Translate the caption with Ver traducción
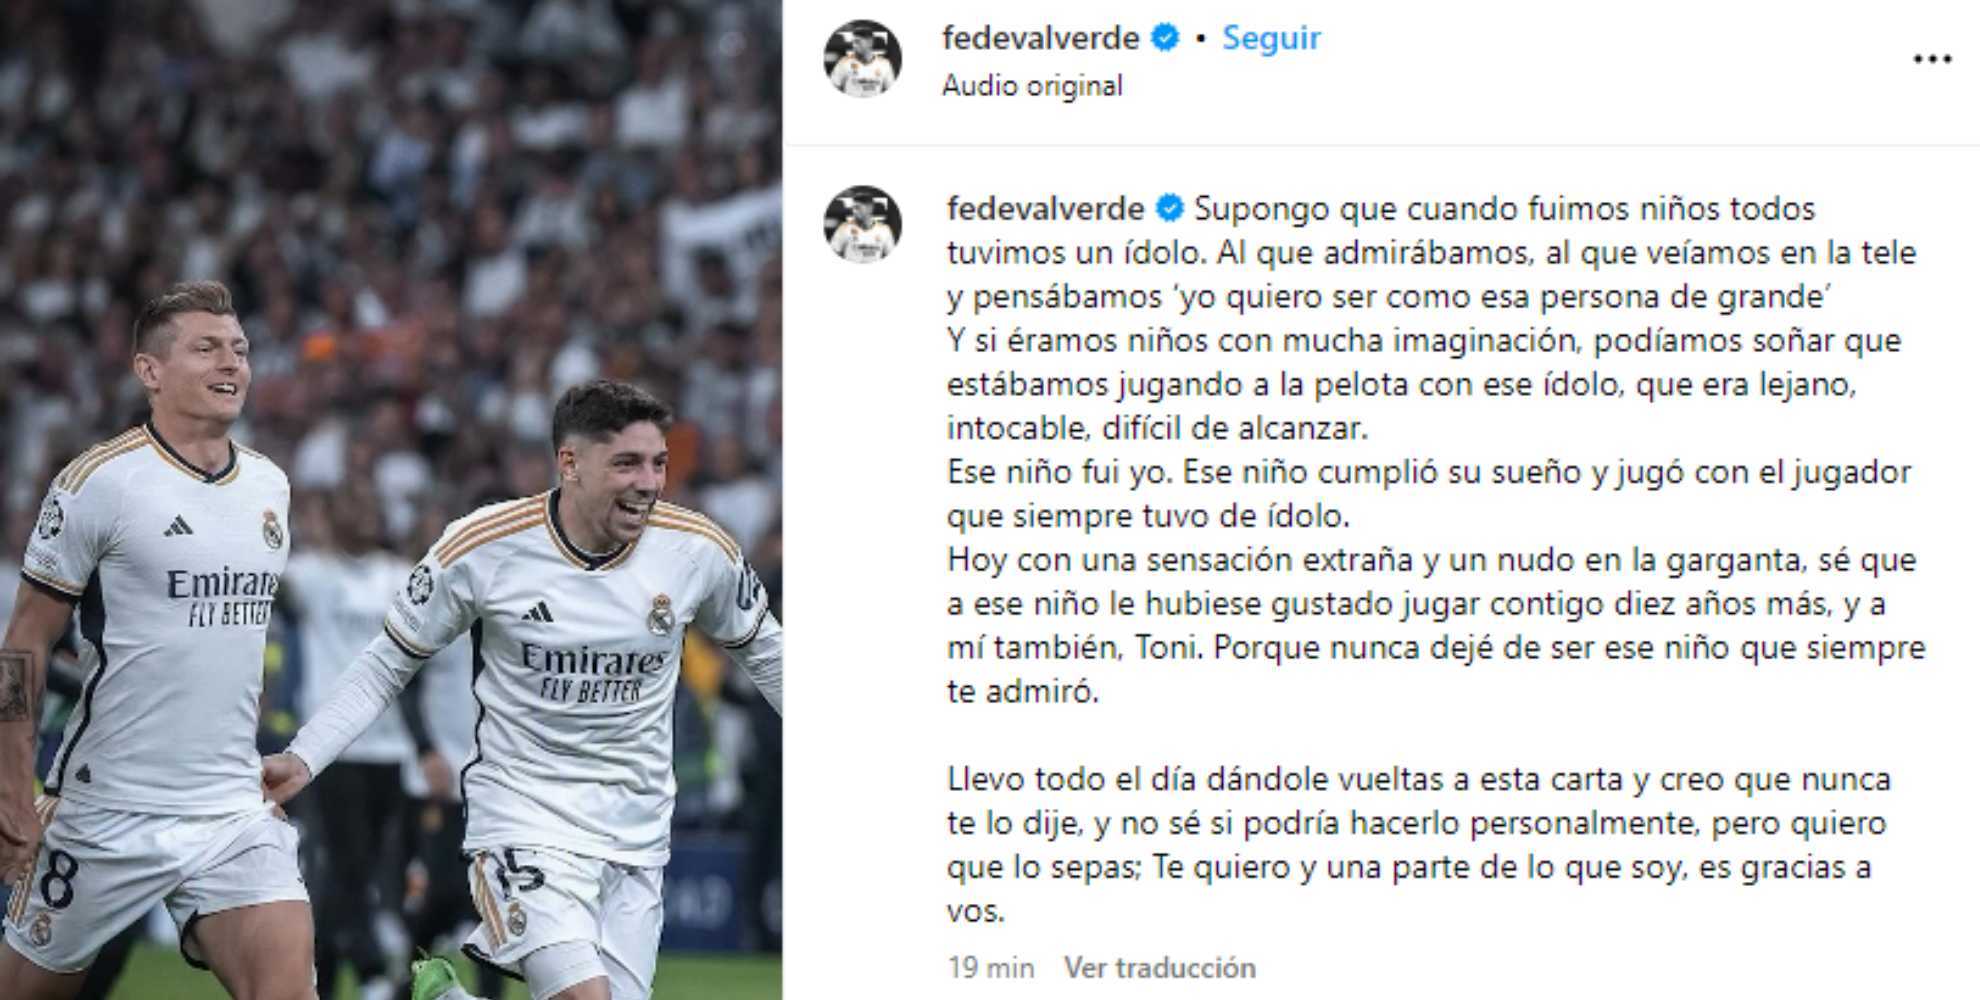The width and height of the screenshot is (1980, 1000). point(1160,968)
